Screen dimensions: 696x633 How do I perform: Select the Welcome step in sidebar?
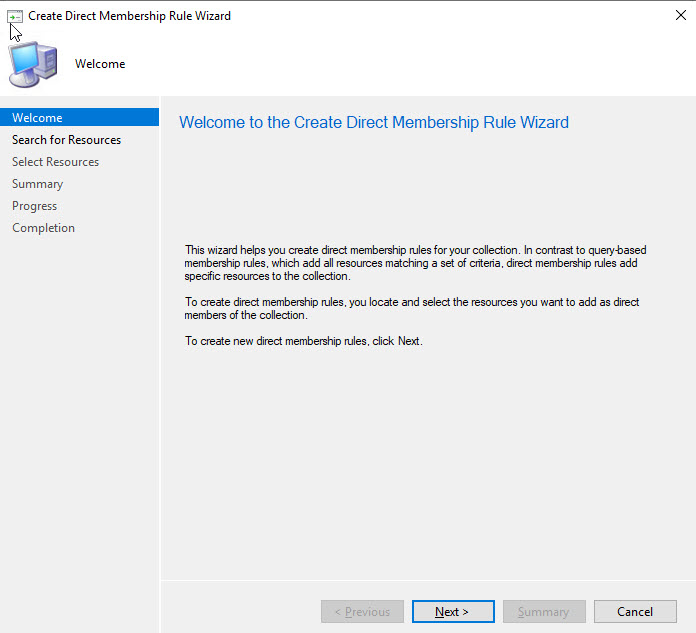point(37,118)
